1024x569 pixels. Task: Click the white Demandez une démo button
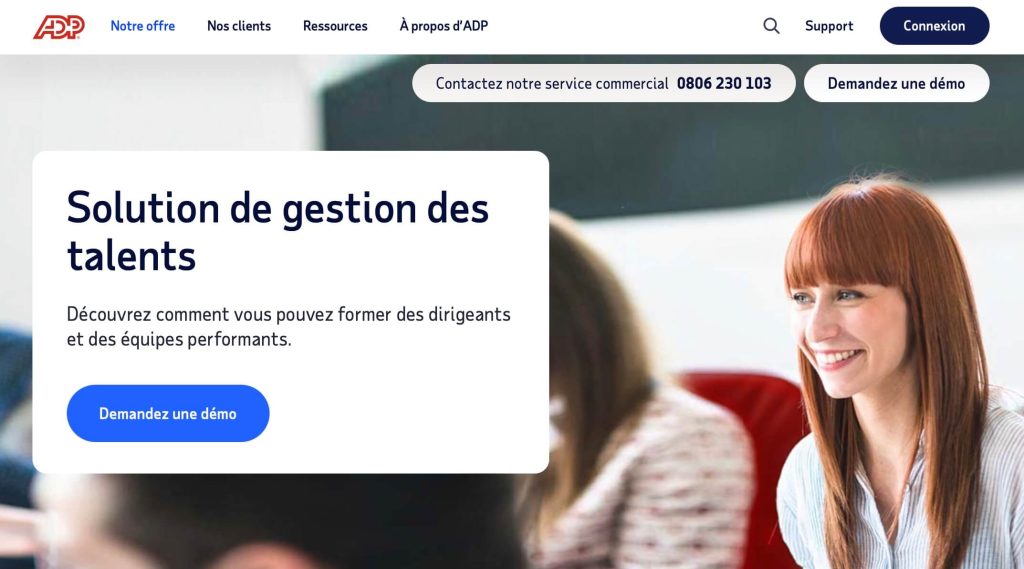pyautogui.click(x=896, y=83)
